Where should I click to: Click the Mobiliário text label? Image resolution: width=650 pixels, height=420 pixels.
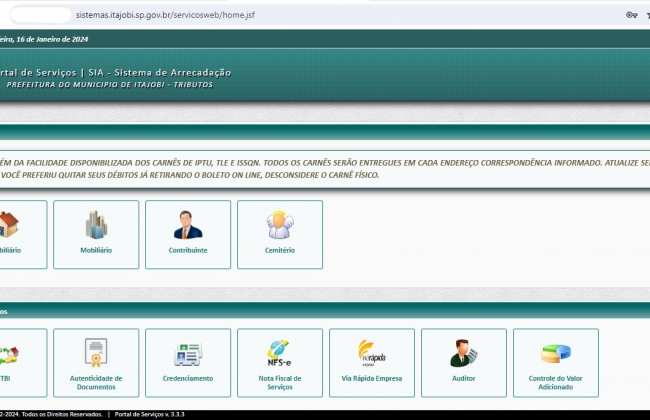point(96,250)
